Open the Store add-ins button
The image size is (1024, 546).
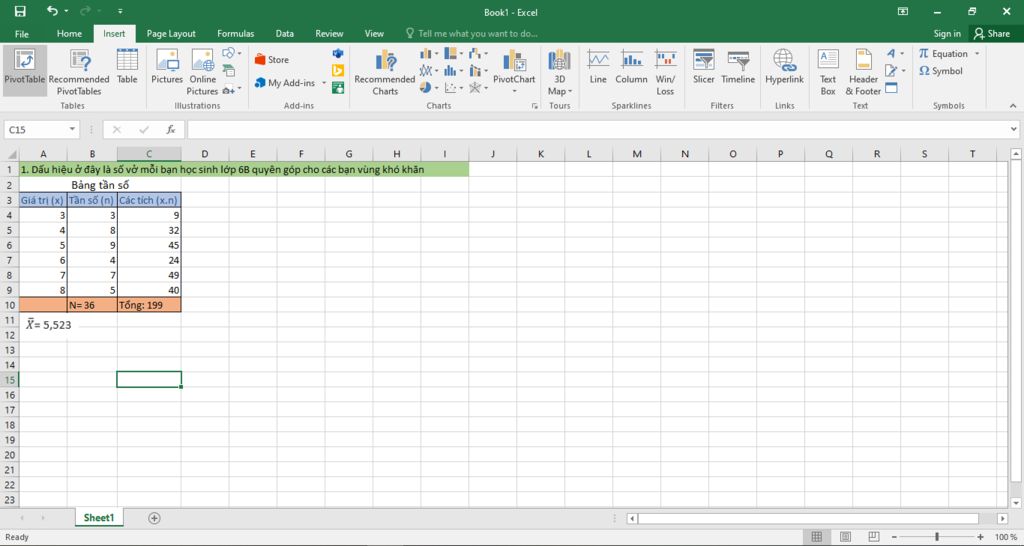click(272, 59)
